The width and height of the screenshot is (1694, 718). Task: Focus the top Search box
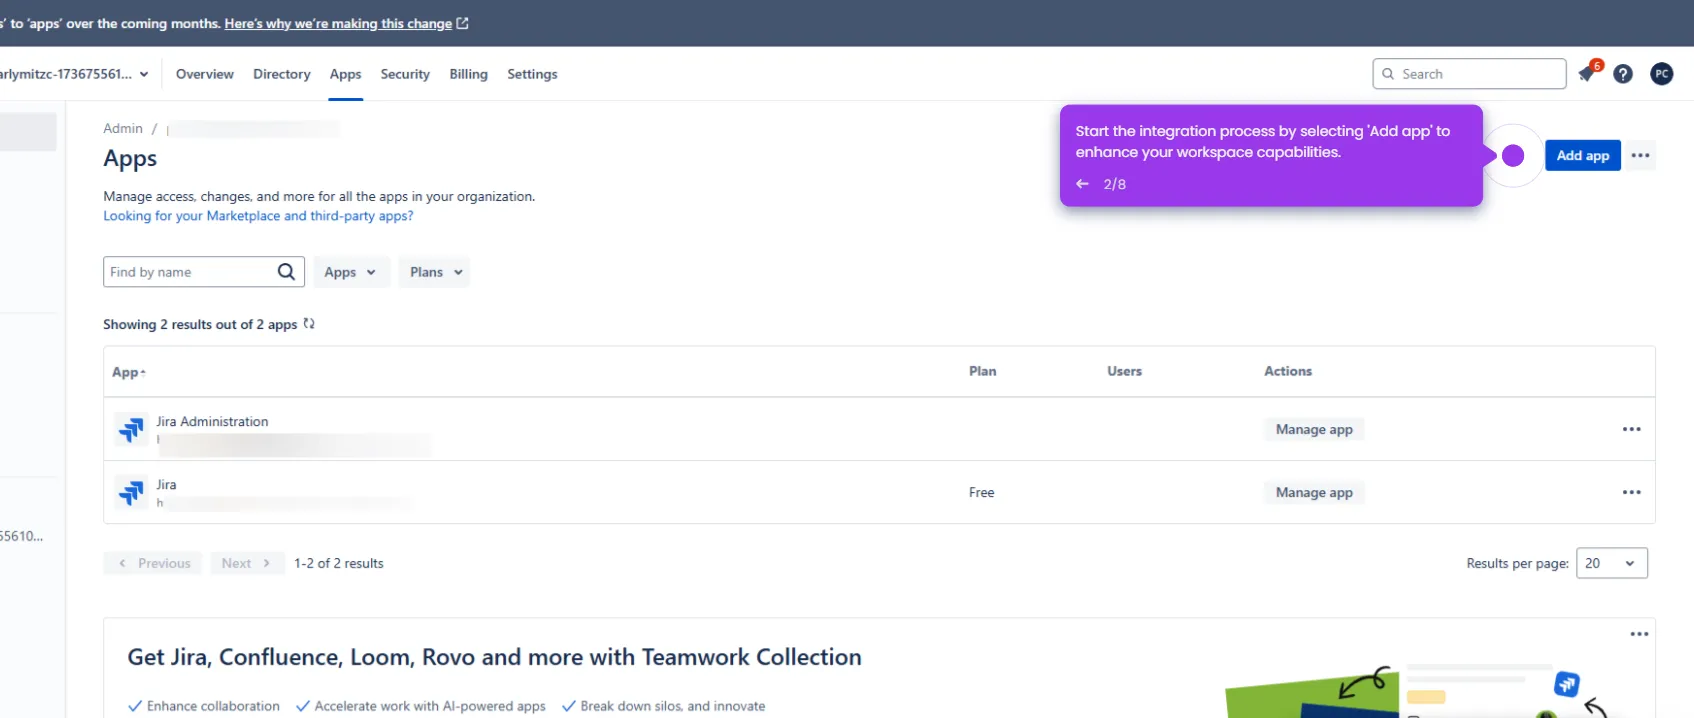pyautogui.click(x=1469, y=74)
